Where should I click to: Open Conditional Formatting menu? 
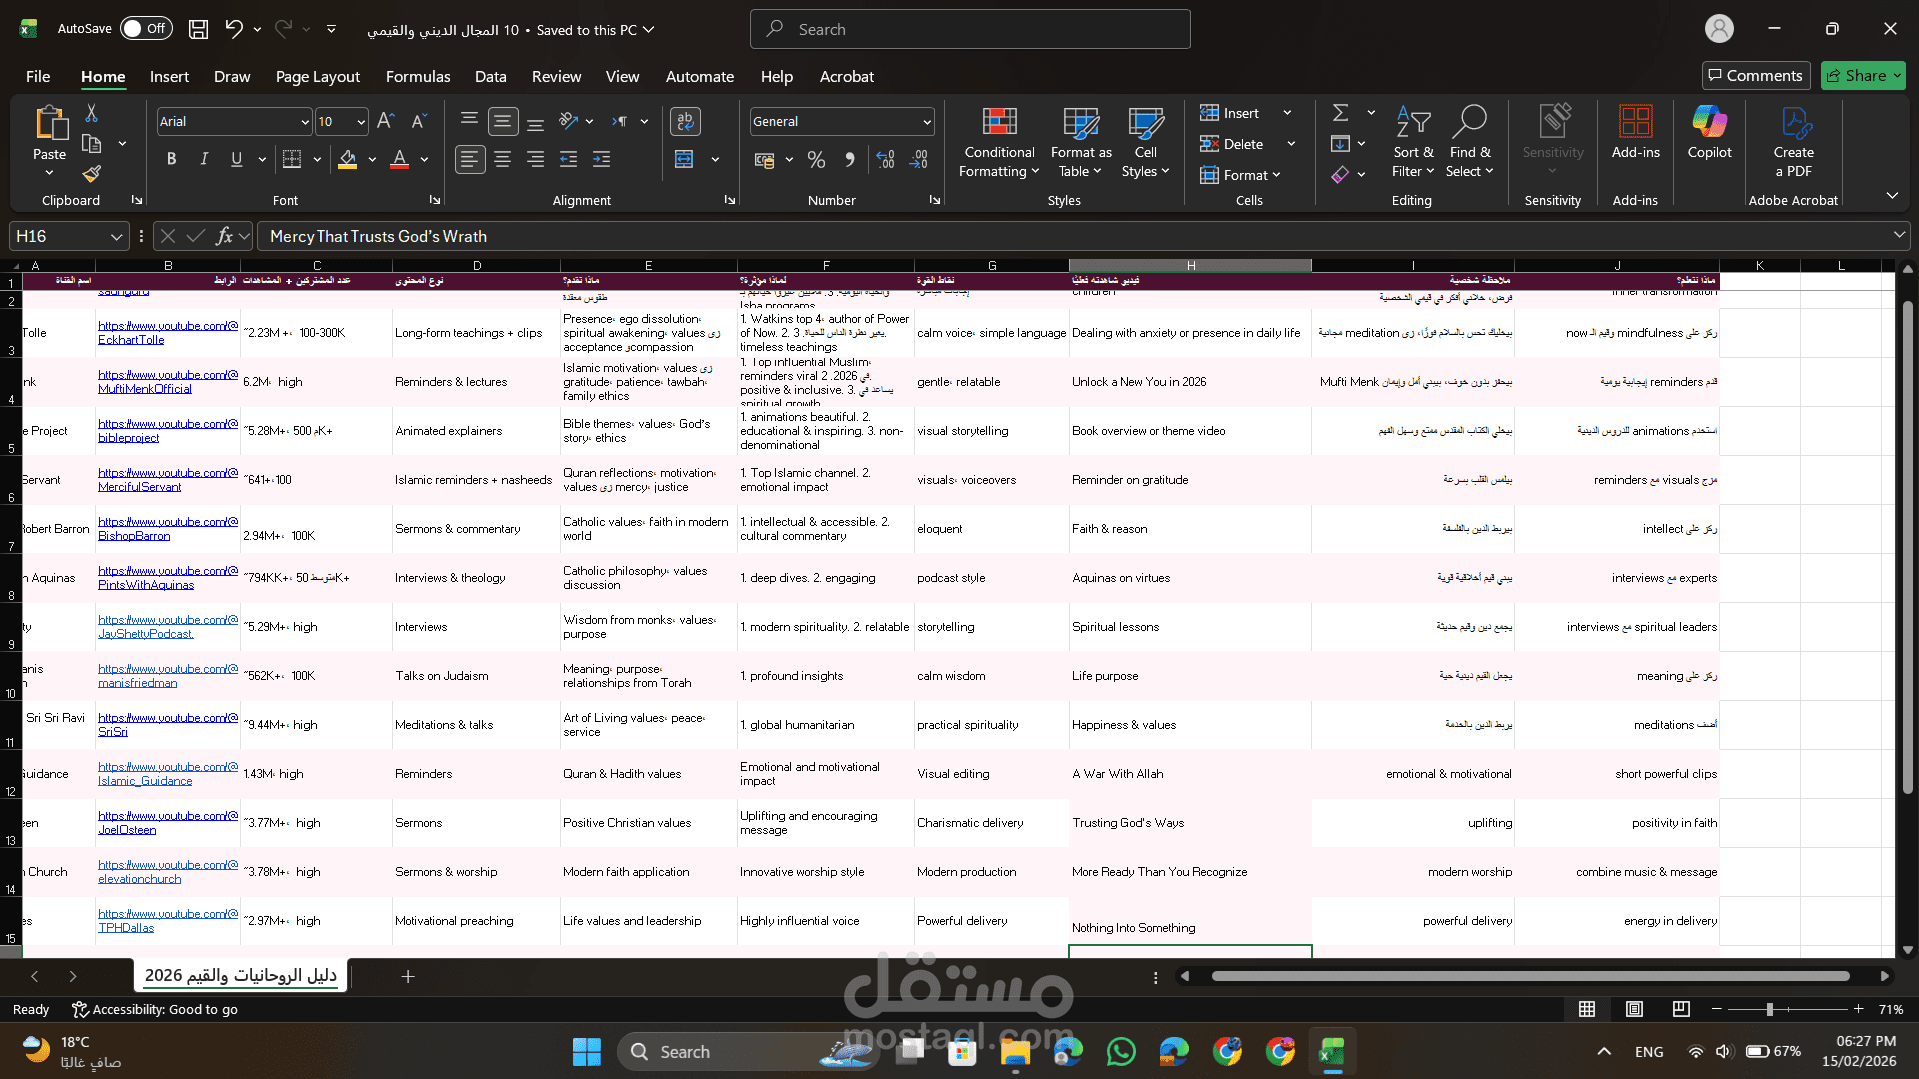[x=999, y=143]
